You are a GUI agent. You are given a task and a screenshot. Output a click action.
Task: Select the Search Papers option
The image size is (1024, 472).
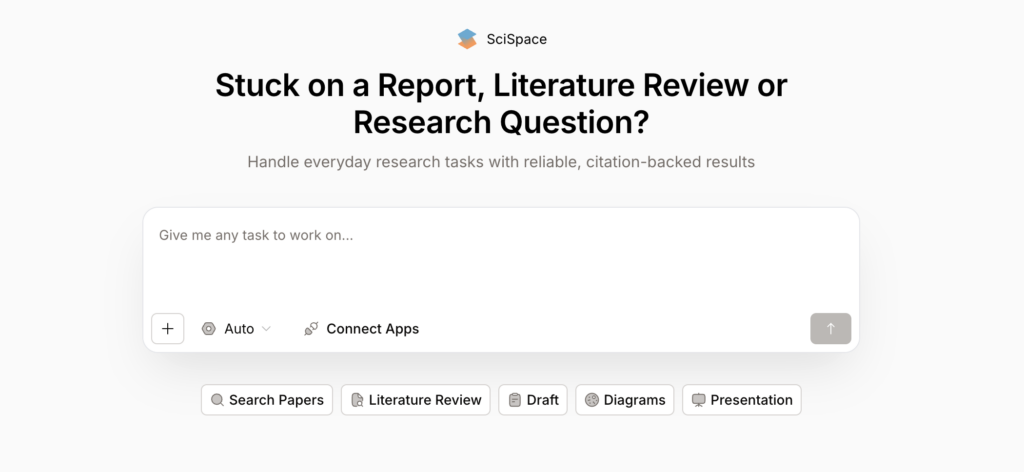point(276,400)
